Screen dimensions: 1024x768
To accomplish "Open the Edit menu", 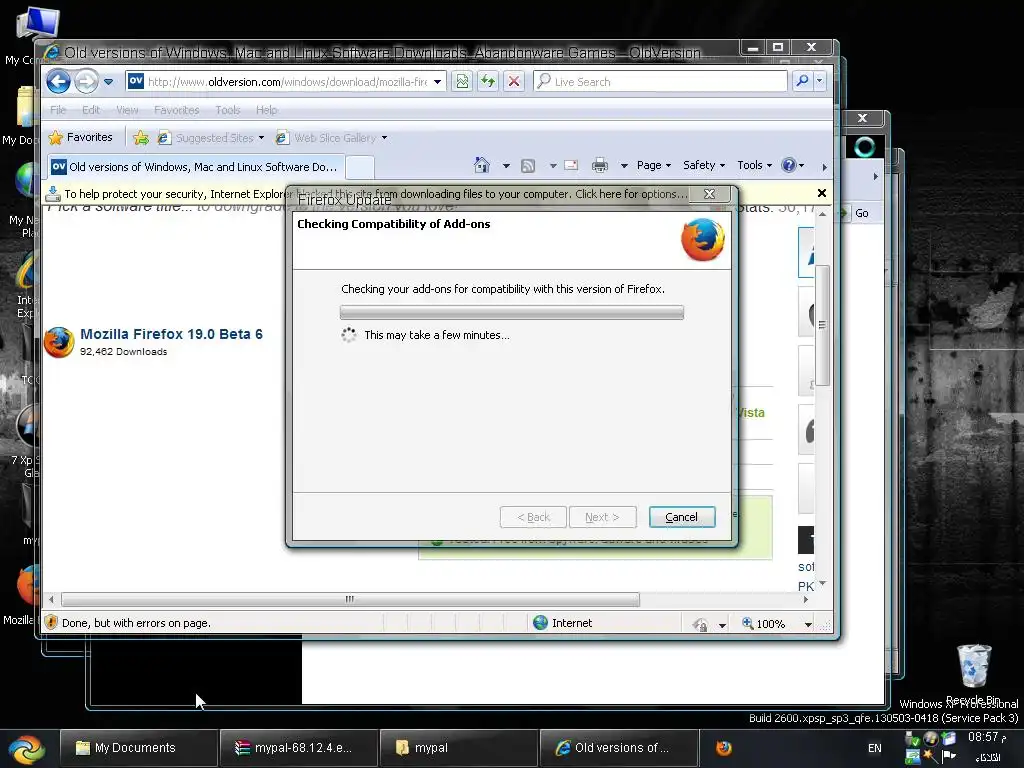I will [x=91, y=110].
